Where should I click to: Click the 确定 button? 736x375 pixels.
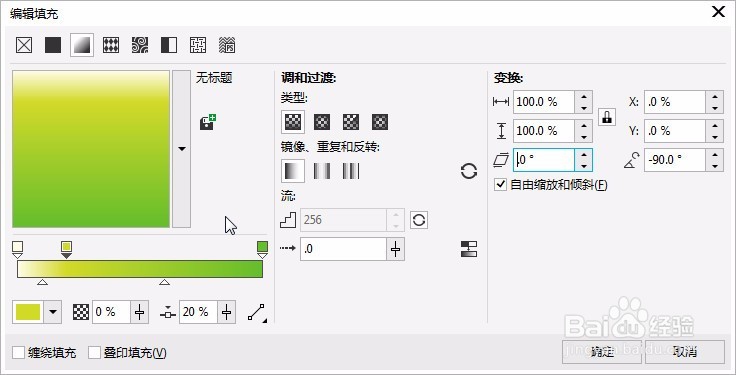602,352
